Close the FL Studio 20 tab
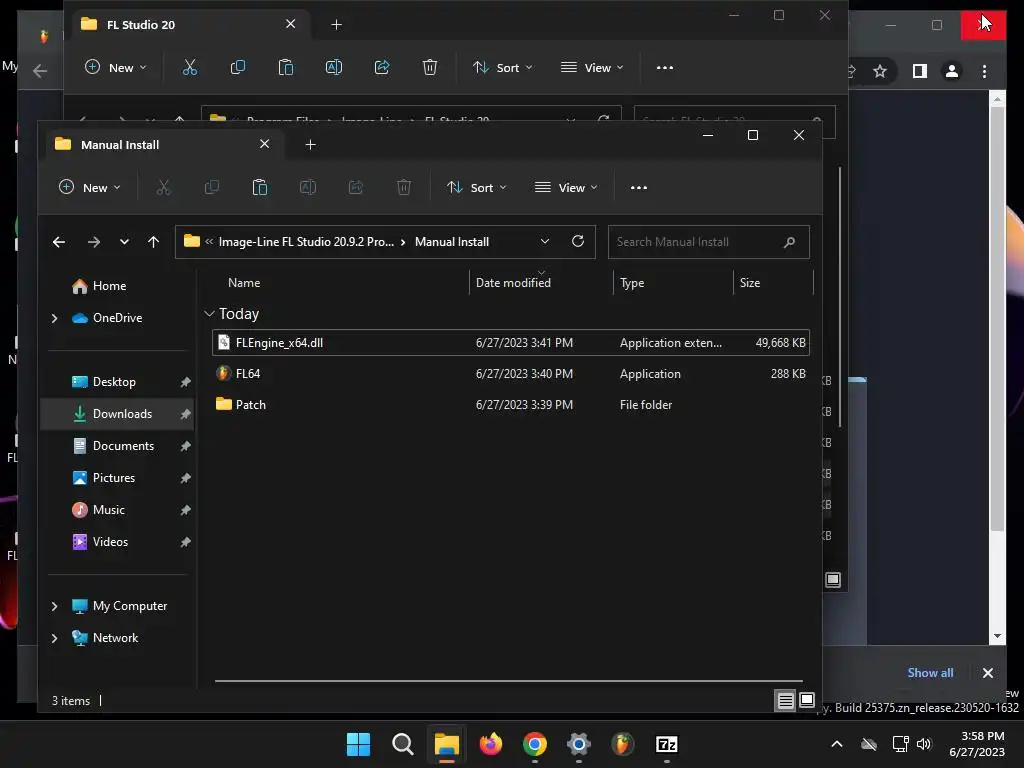This screenshot has height=768, width=1024. point(291,24)
